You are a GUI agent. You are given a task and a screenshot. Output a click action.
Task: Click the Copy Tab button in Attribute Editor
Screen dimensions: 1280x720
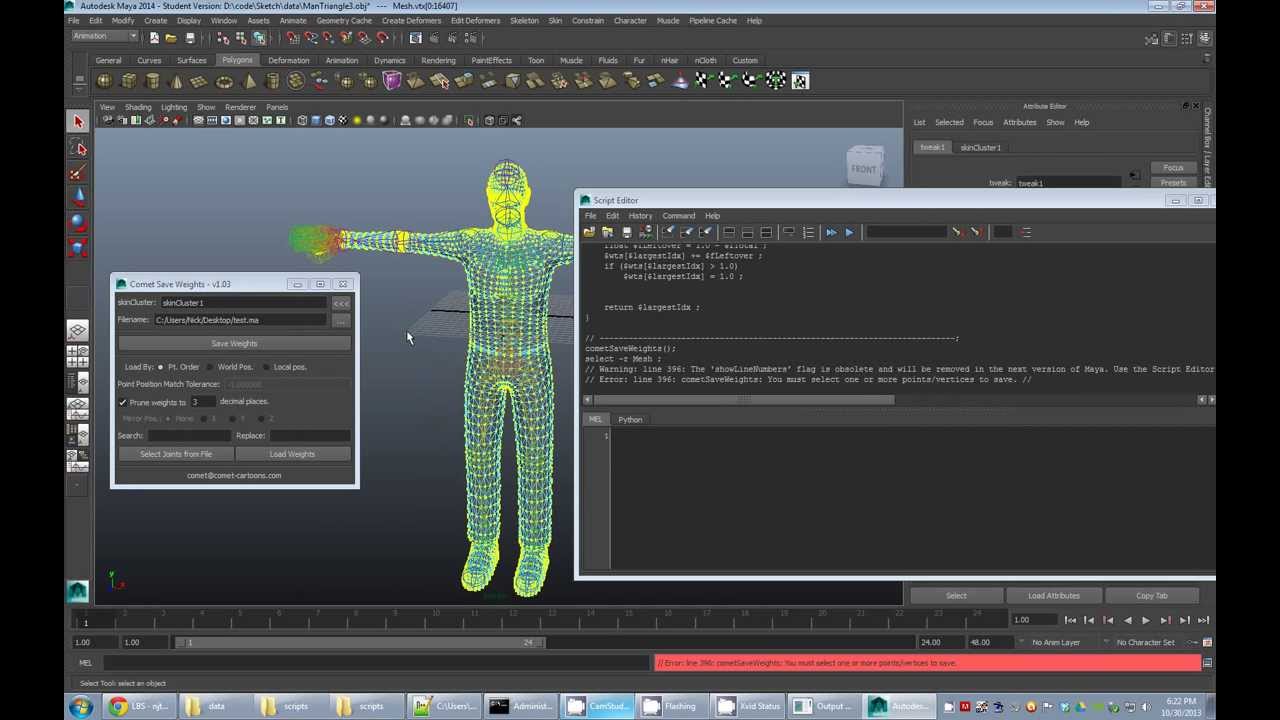[1151, 596]
